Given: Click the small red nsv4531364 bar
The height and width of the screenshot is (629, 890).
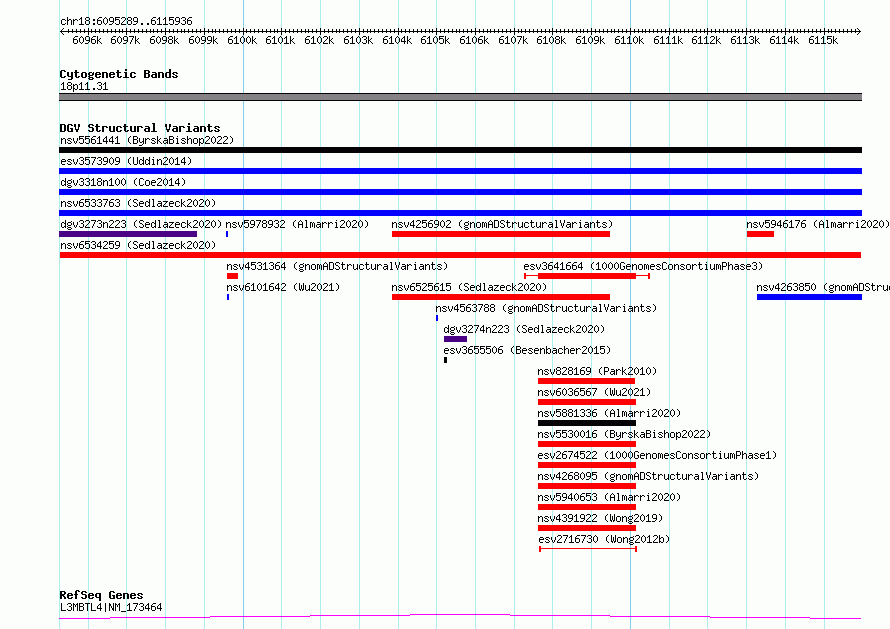Looking at the screenshot, I should click(x=232, y=276).
